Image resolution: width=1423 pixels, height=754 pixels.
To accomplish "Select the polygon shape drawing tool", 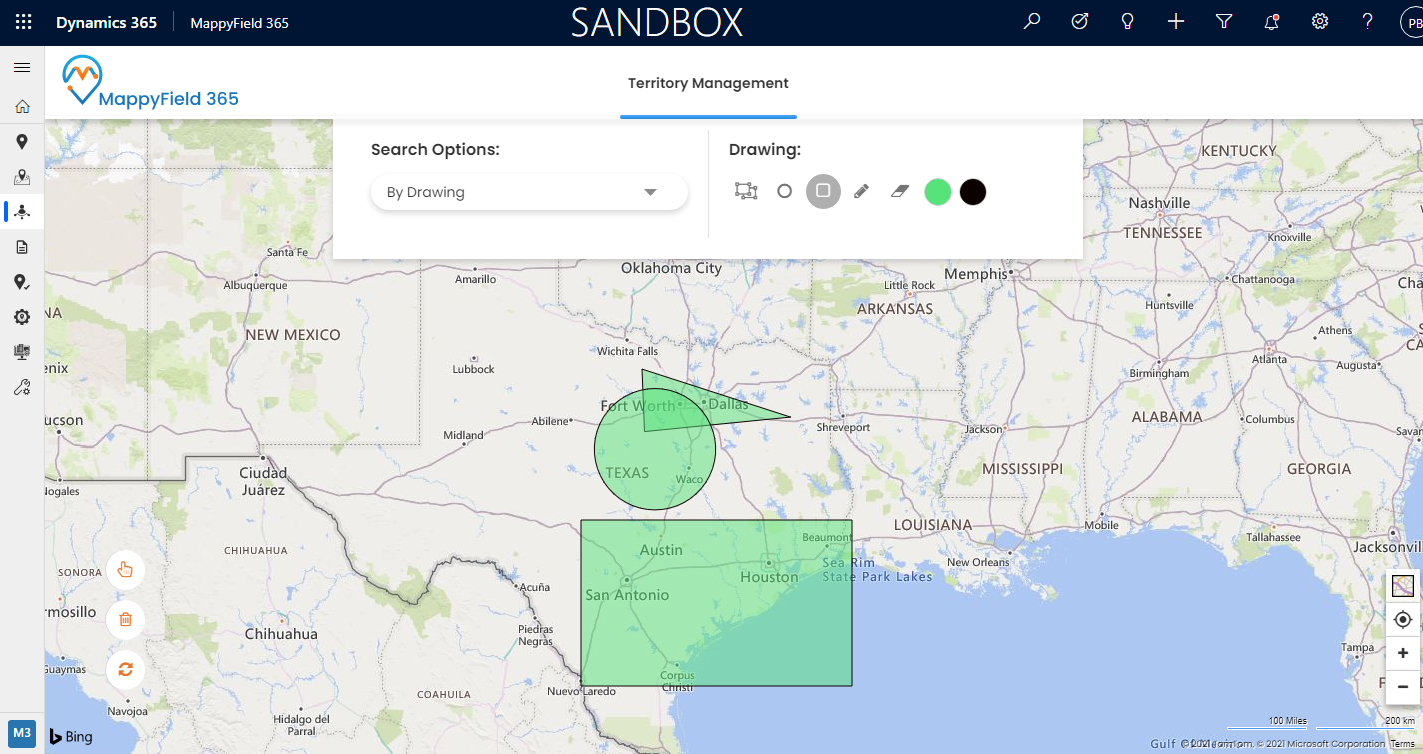I will point(746,191).
